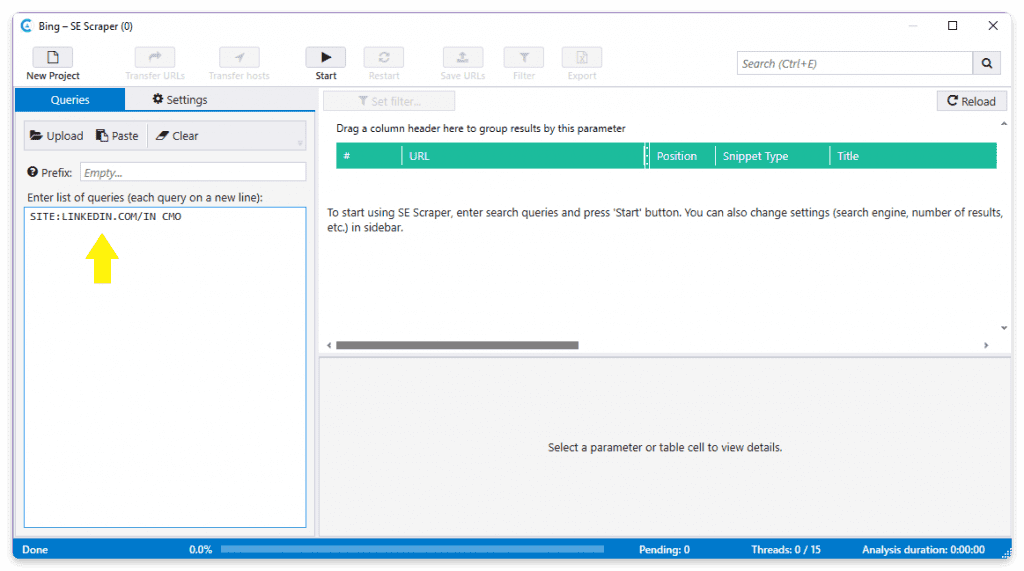Click the Save URLs toolbar icon
The width and height of the screenshot is (1024, 571).
pyautogui.click(x=463, y=64)
